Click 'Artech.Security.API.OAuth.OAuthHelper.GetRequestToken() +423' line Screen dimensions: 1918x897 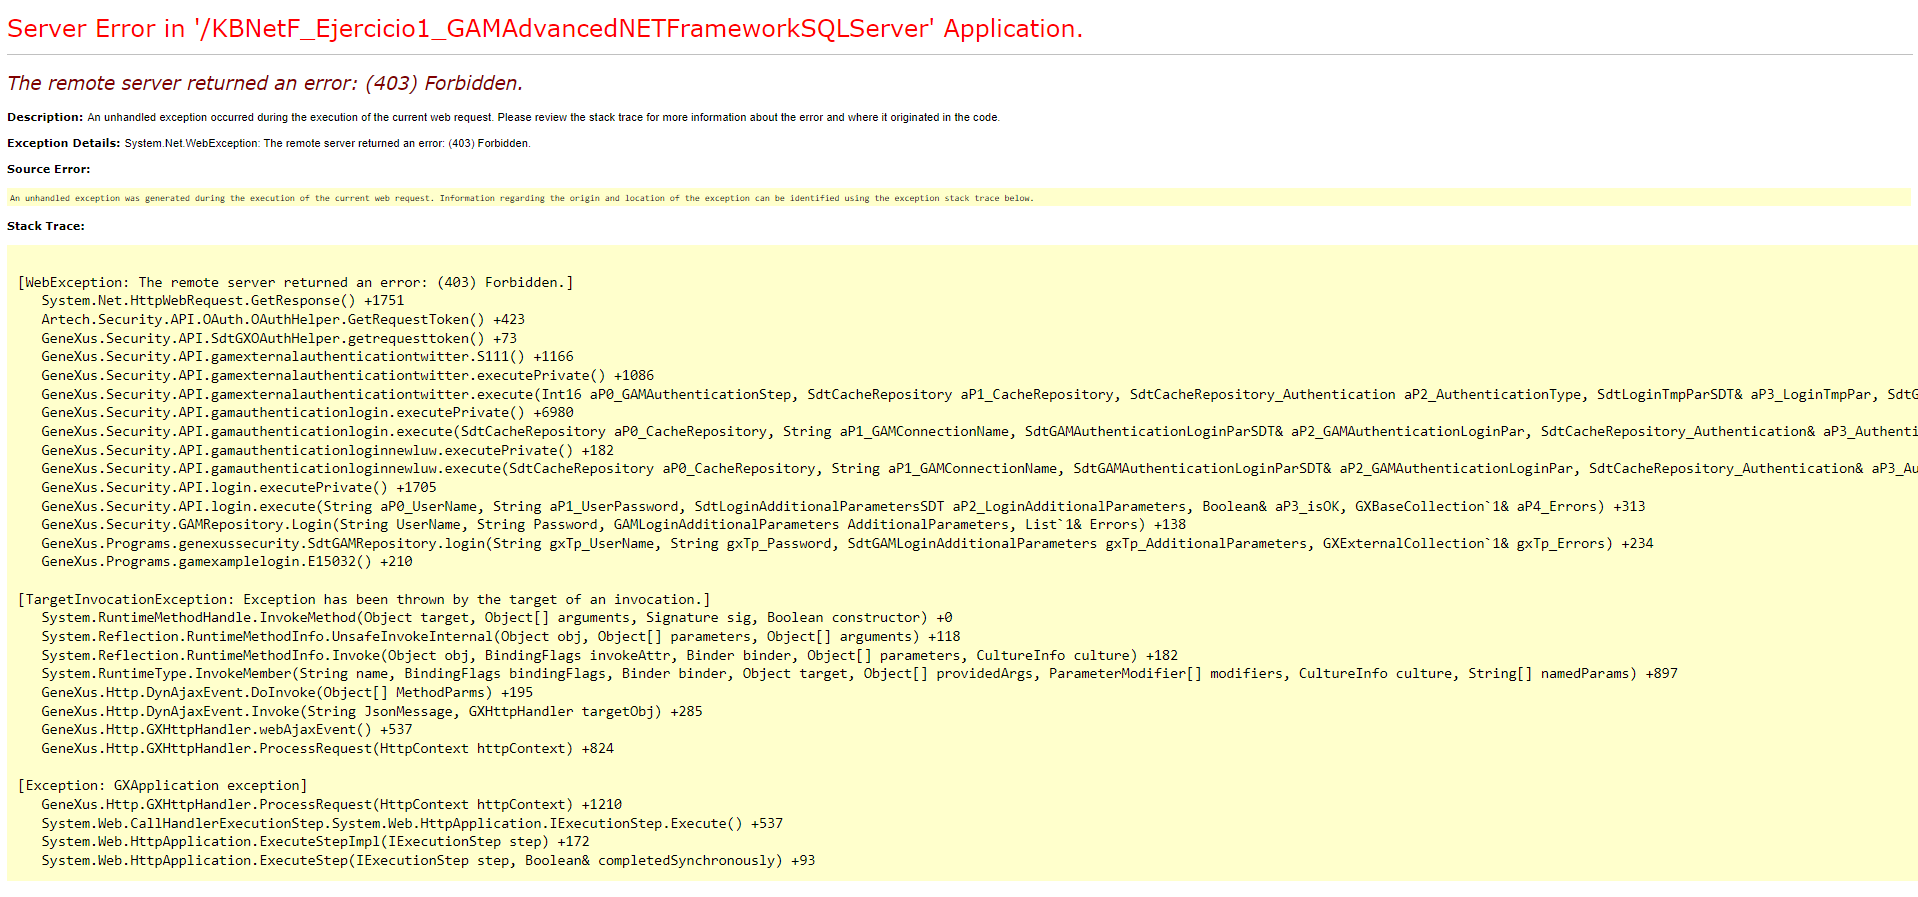tap(283, 319)
